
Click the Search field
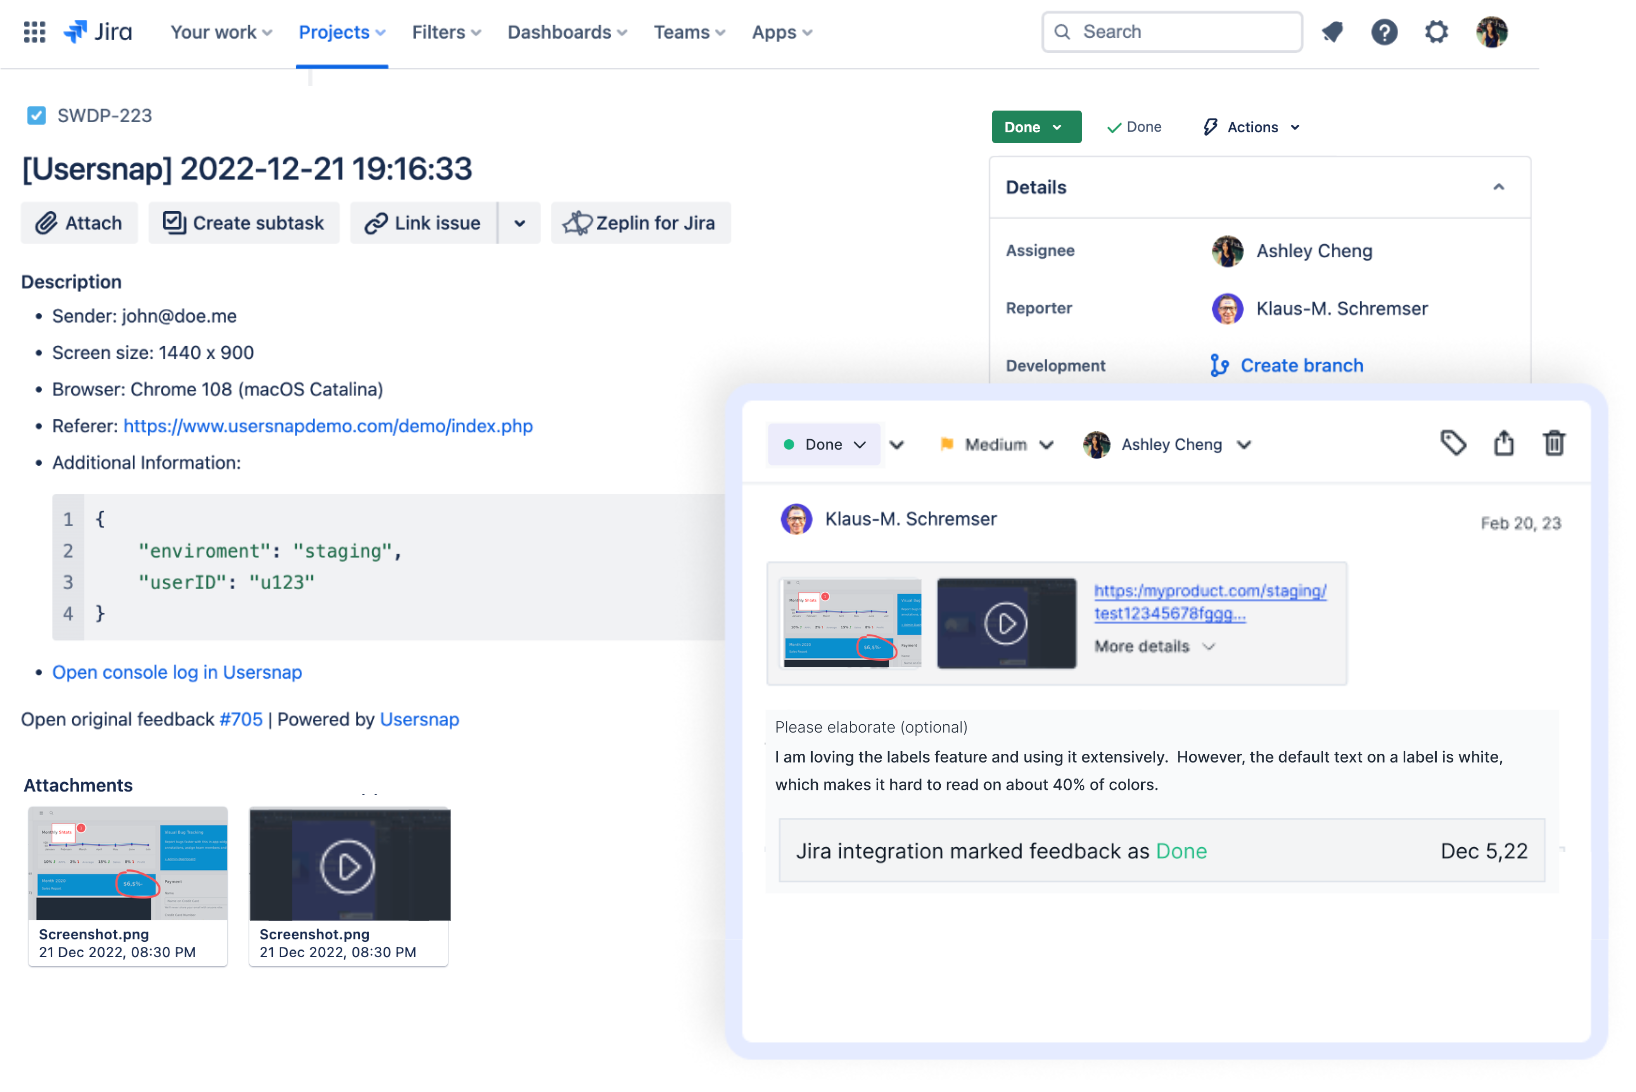pos(1171,32)
